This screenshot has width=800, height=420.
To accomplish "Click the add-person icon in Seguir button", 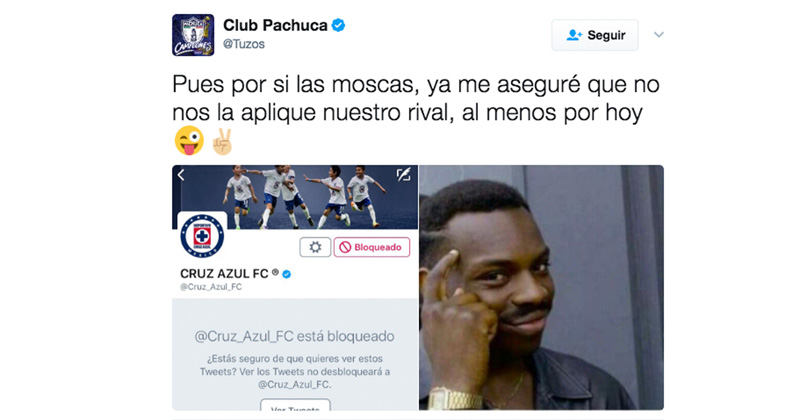I will pyautogui.click(x=574, y=35).
